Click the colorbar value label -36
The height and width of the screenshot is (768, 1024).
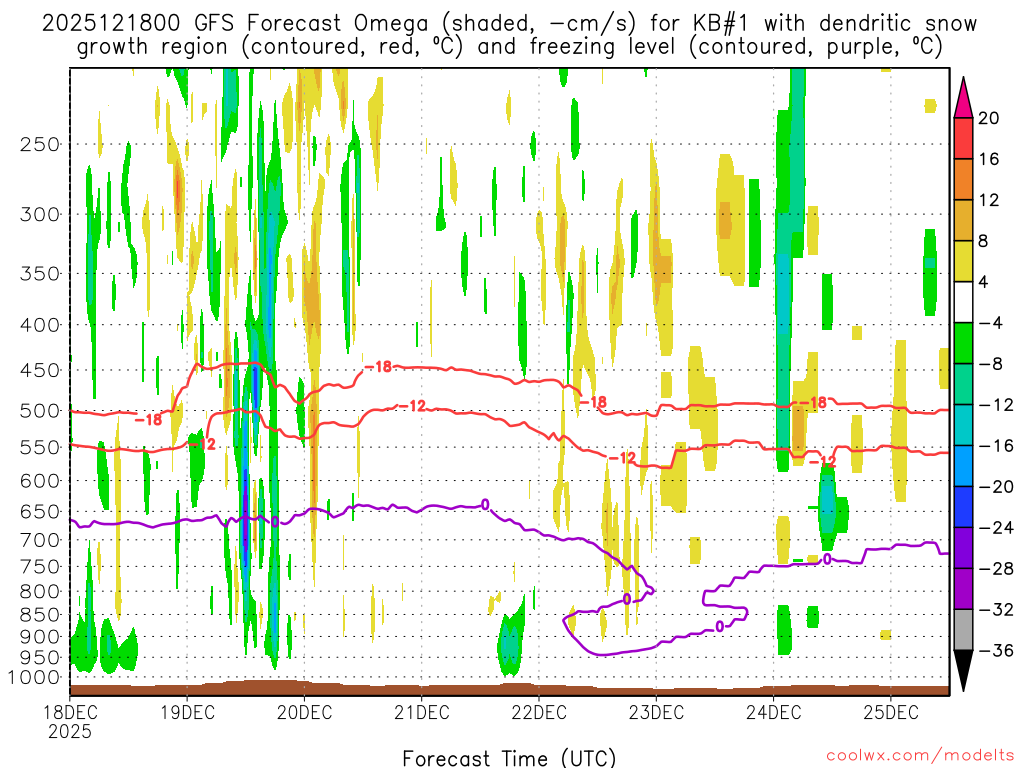pos(996,650)
